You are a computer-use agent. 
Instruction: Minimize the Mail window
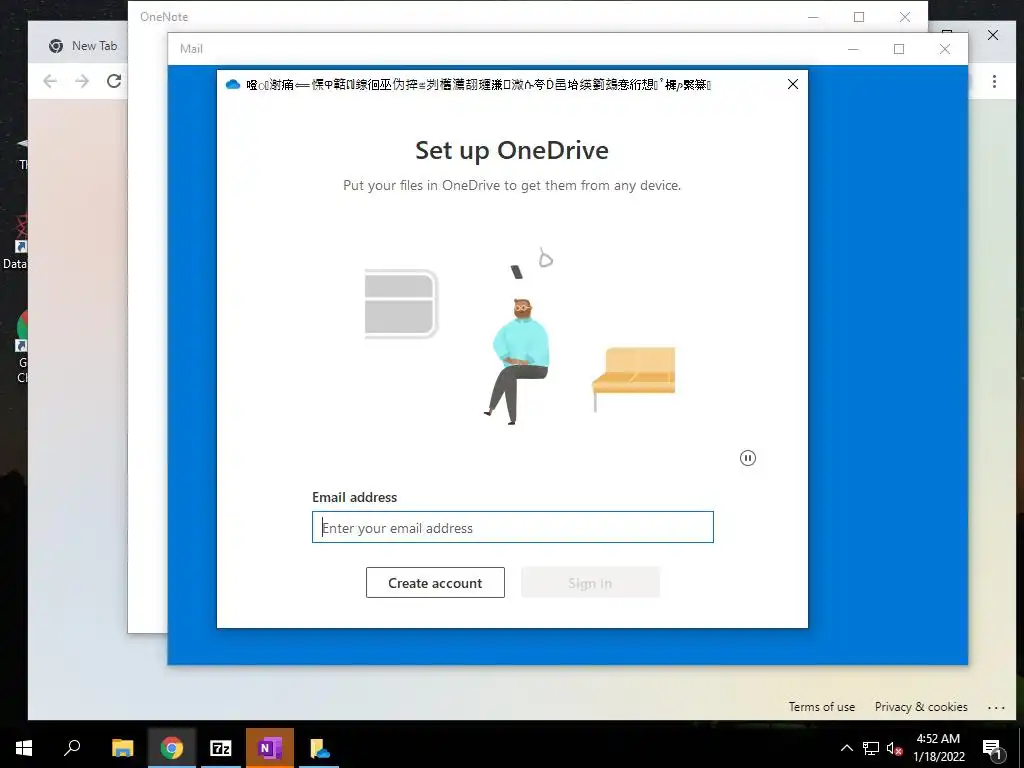click(853, 49)
